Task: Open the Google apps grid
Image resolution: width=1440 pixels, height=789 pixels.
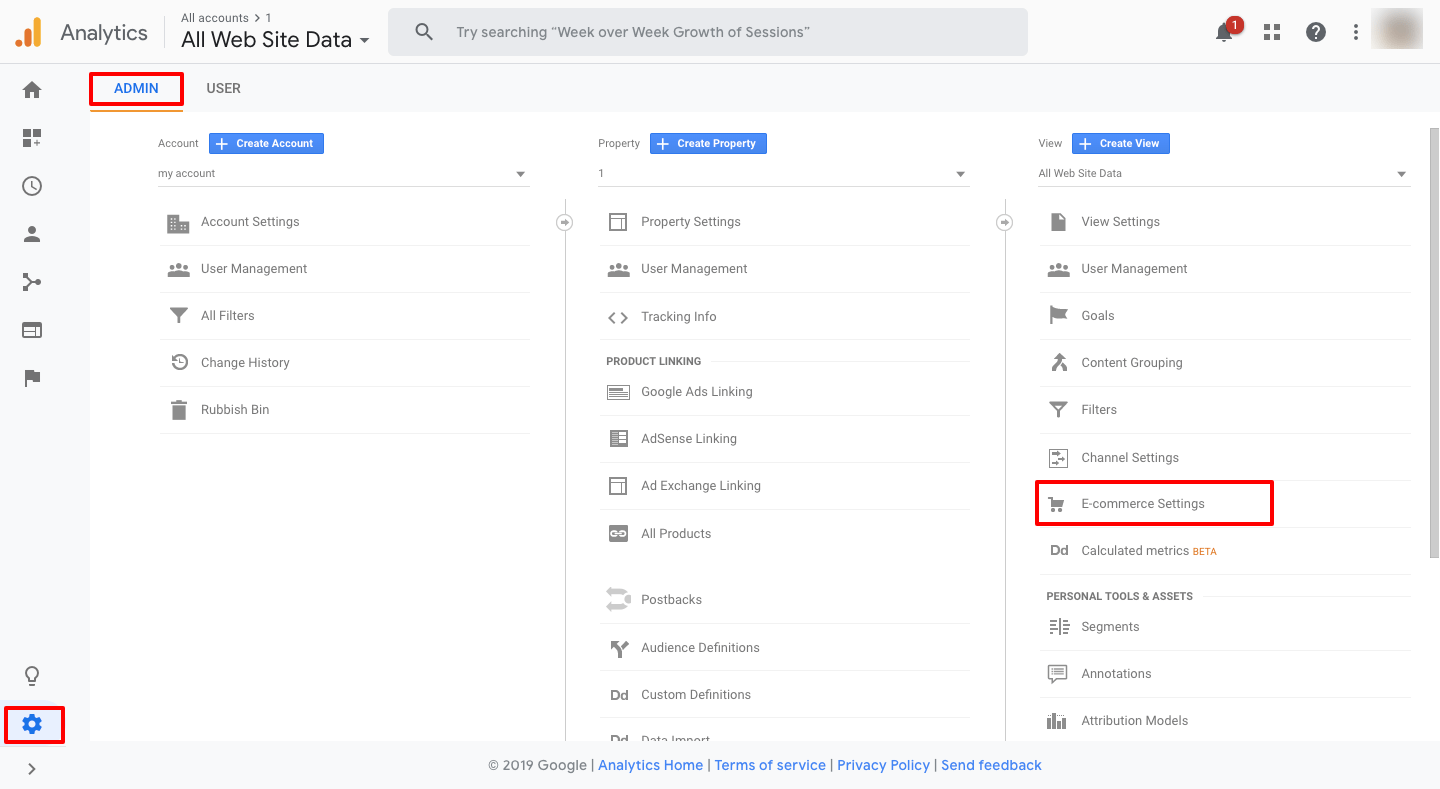Action: [1271, 31]
